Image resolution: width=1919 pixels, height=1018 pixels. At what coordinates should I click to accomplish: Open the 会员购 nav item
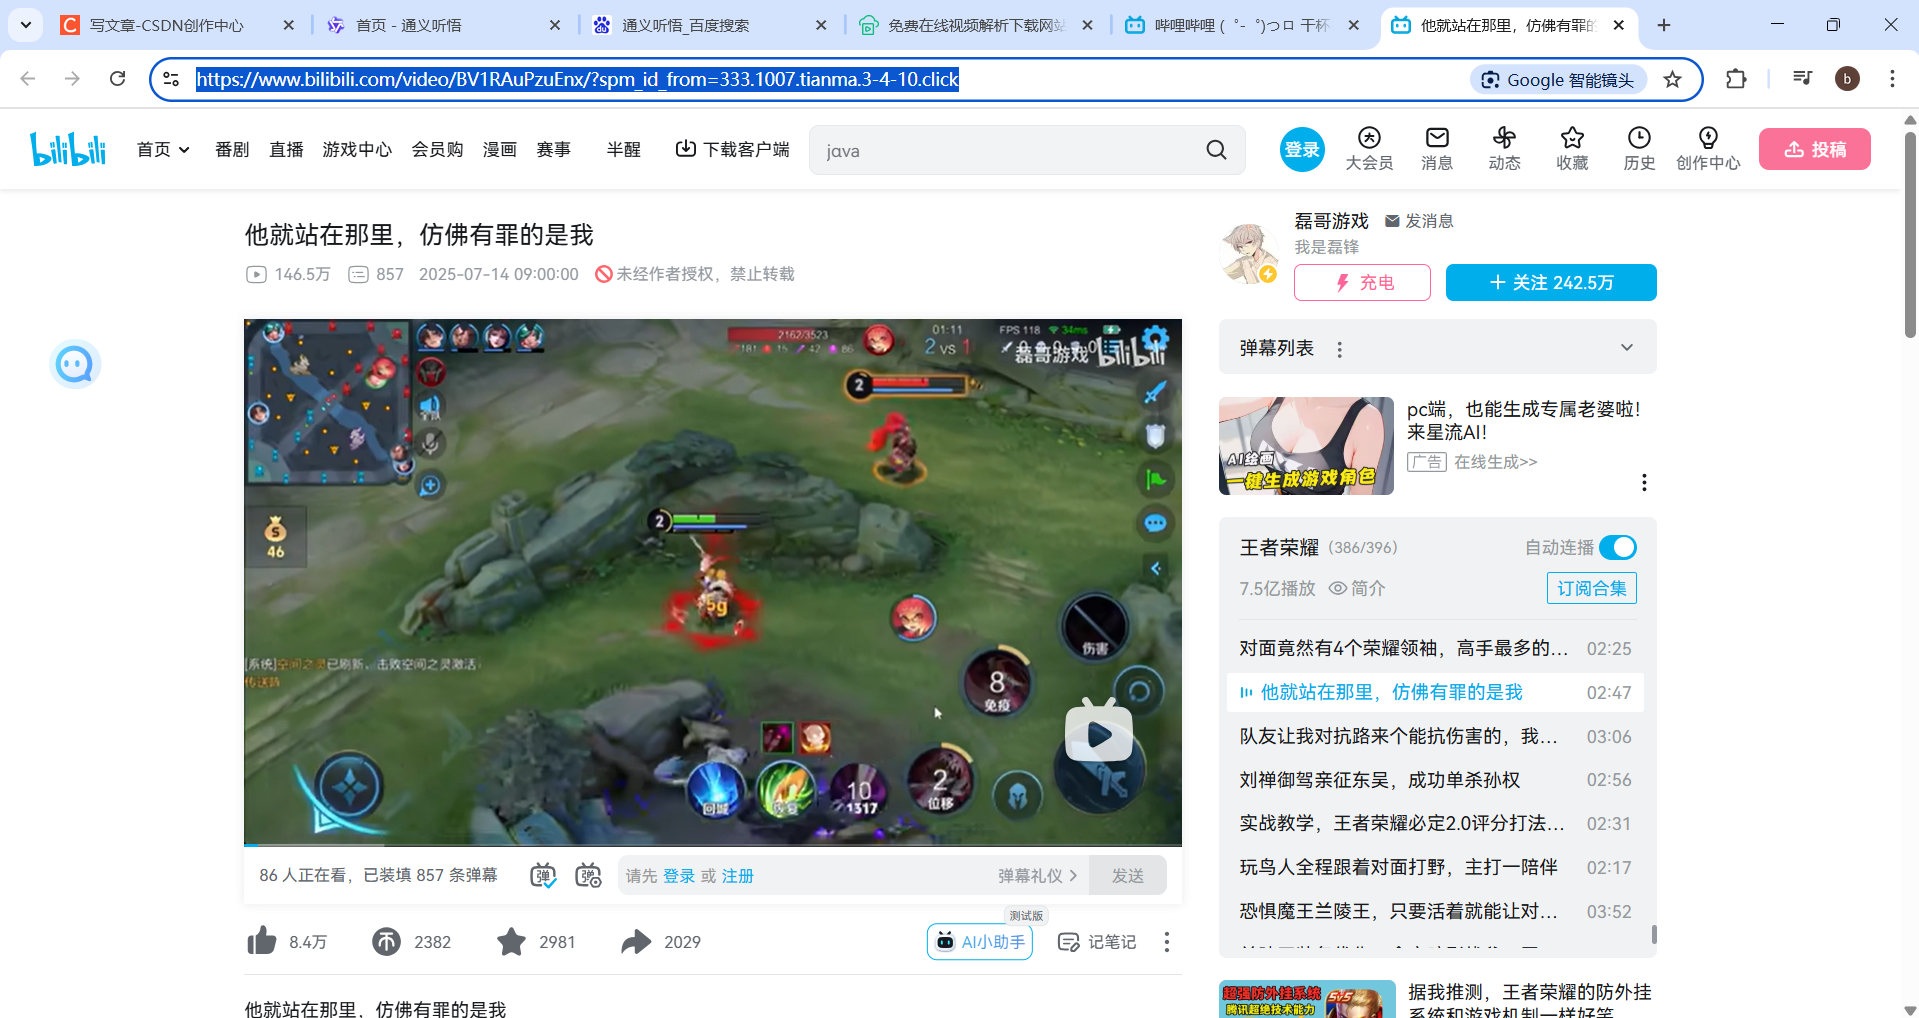(x=437, y=149)
